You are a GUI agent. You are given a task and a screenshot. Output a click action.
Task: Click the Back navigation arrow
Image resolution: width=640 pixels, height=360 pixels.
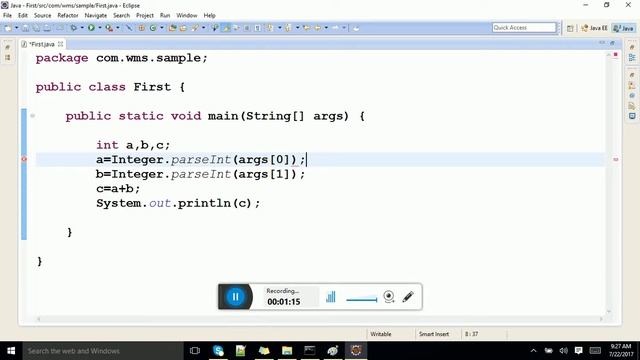[x=317, y=28]
